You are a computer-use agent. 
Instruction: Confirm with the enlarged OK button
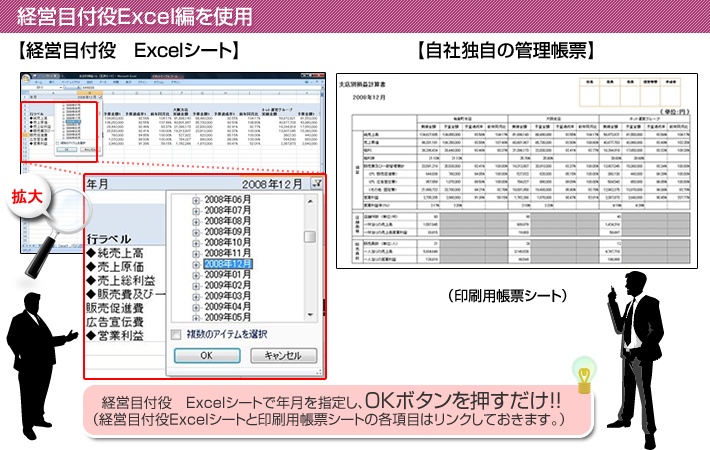(207, 356)
